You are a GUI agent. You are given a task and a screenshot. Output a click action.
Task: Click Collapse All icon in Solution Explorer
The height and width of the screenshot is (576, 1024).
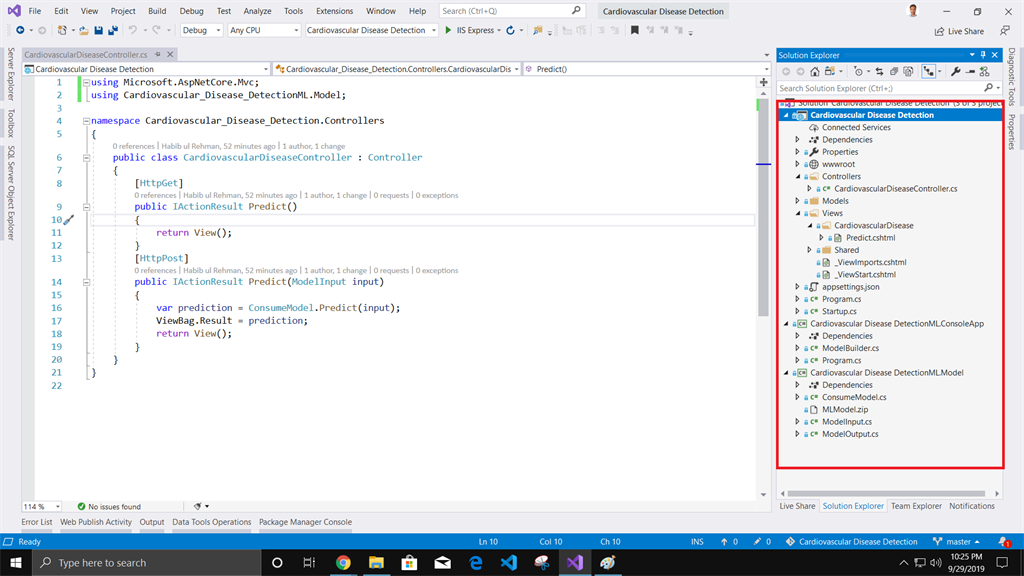coord(894,72)
